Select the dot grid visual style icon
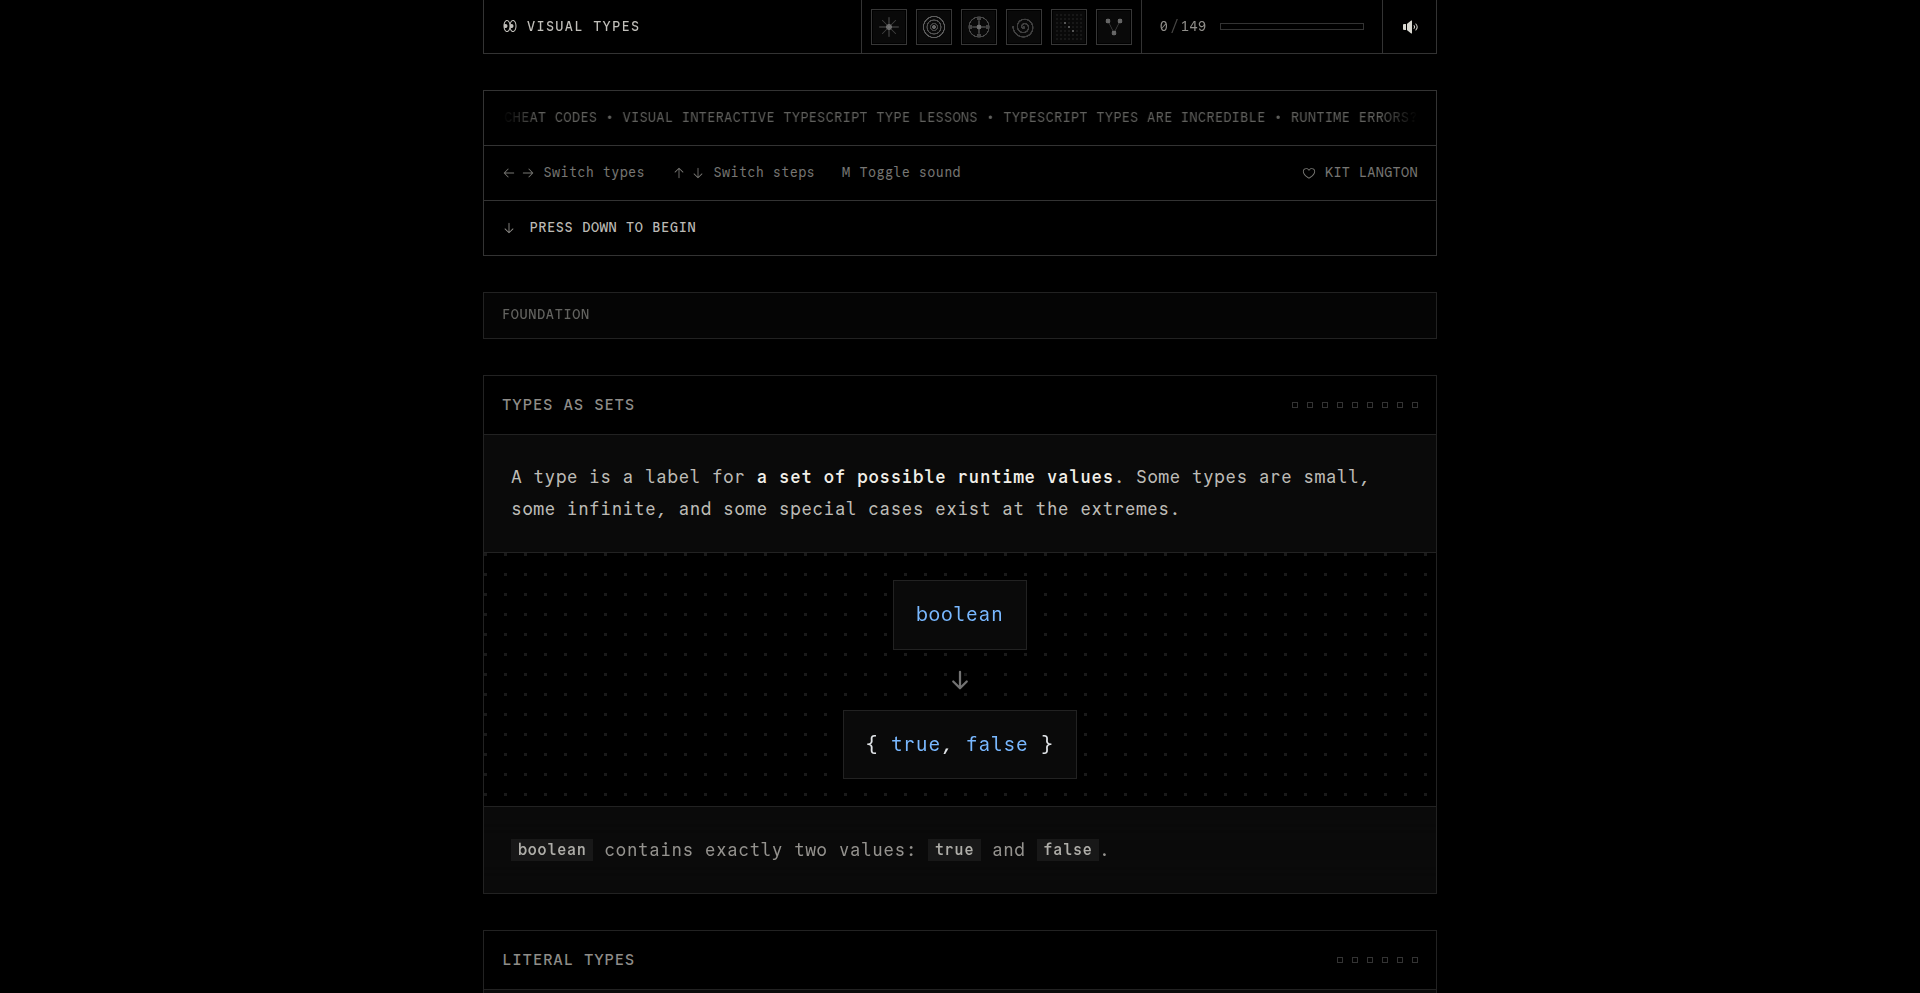 click(x=1068, y=27)
